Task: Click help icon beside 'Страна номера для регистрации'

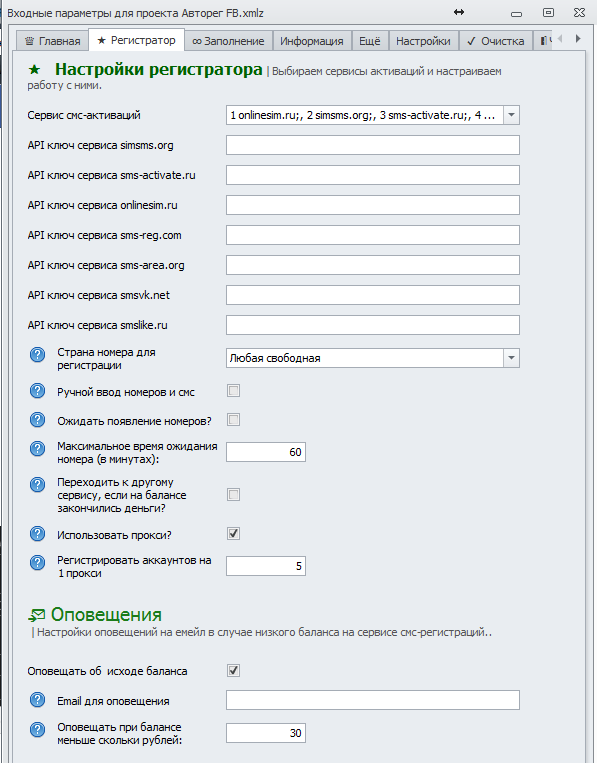Action: (37, 355)
